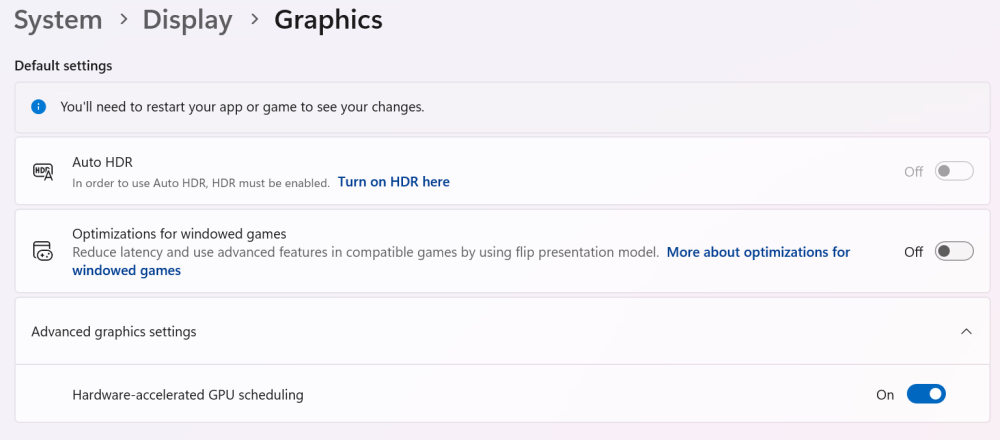Navigate to Display in the breadcrumb

[x=187, y=20]
